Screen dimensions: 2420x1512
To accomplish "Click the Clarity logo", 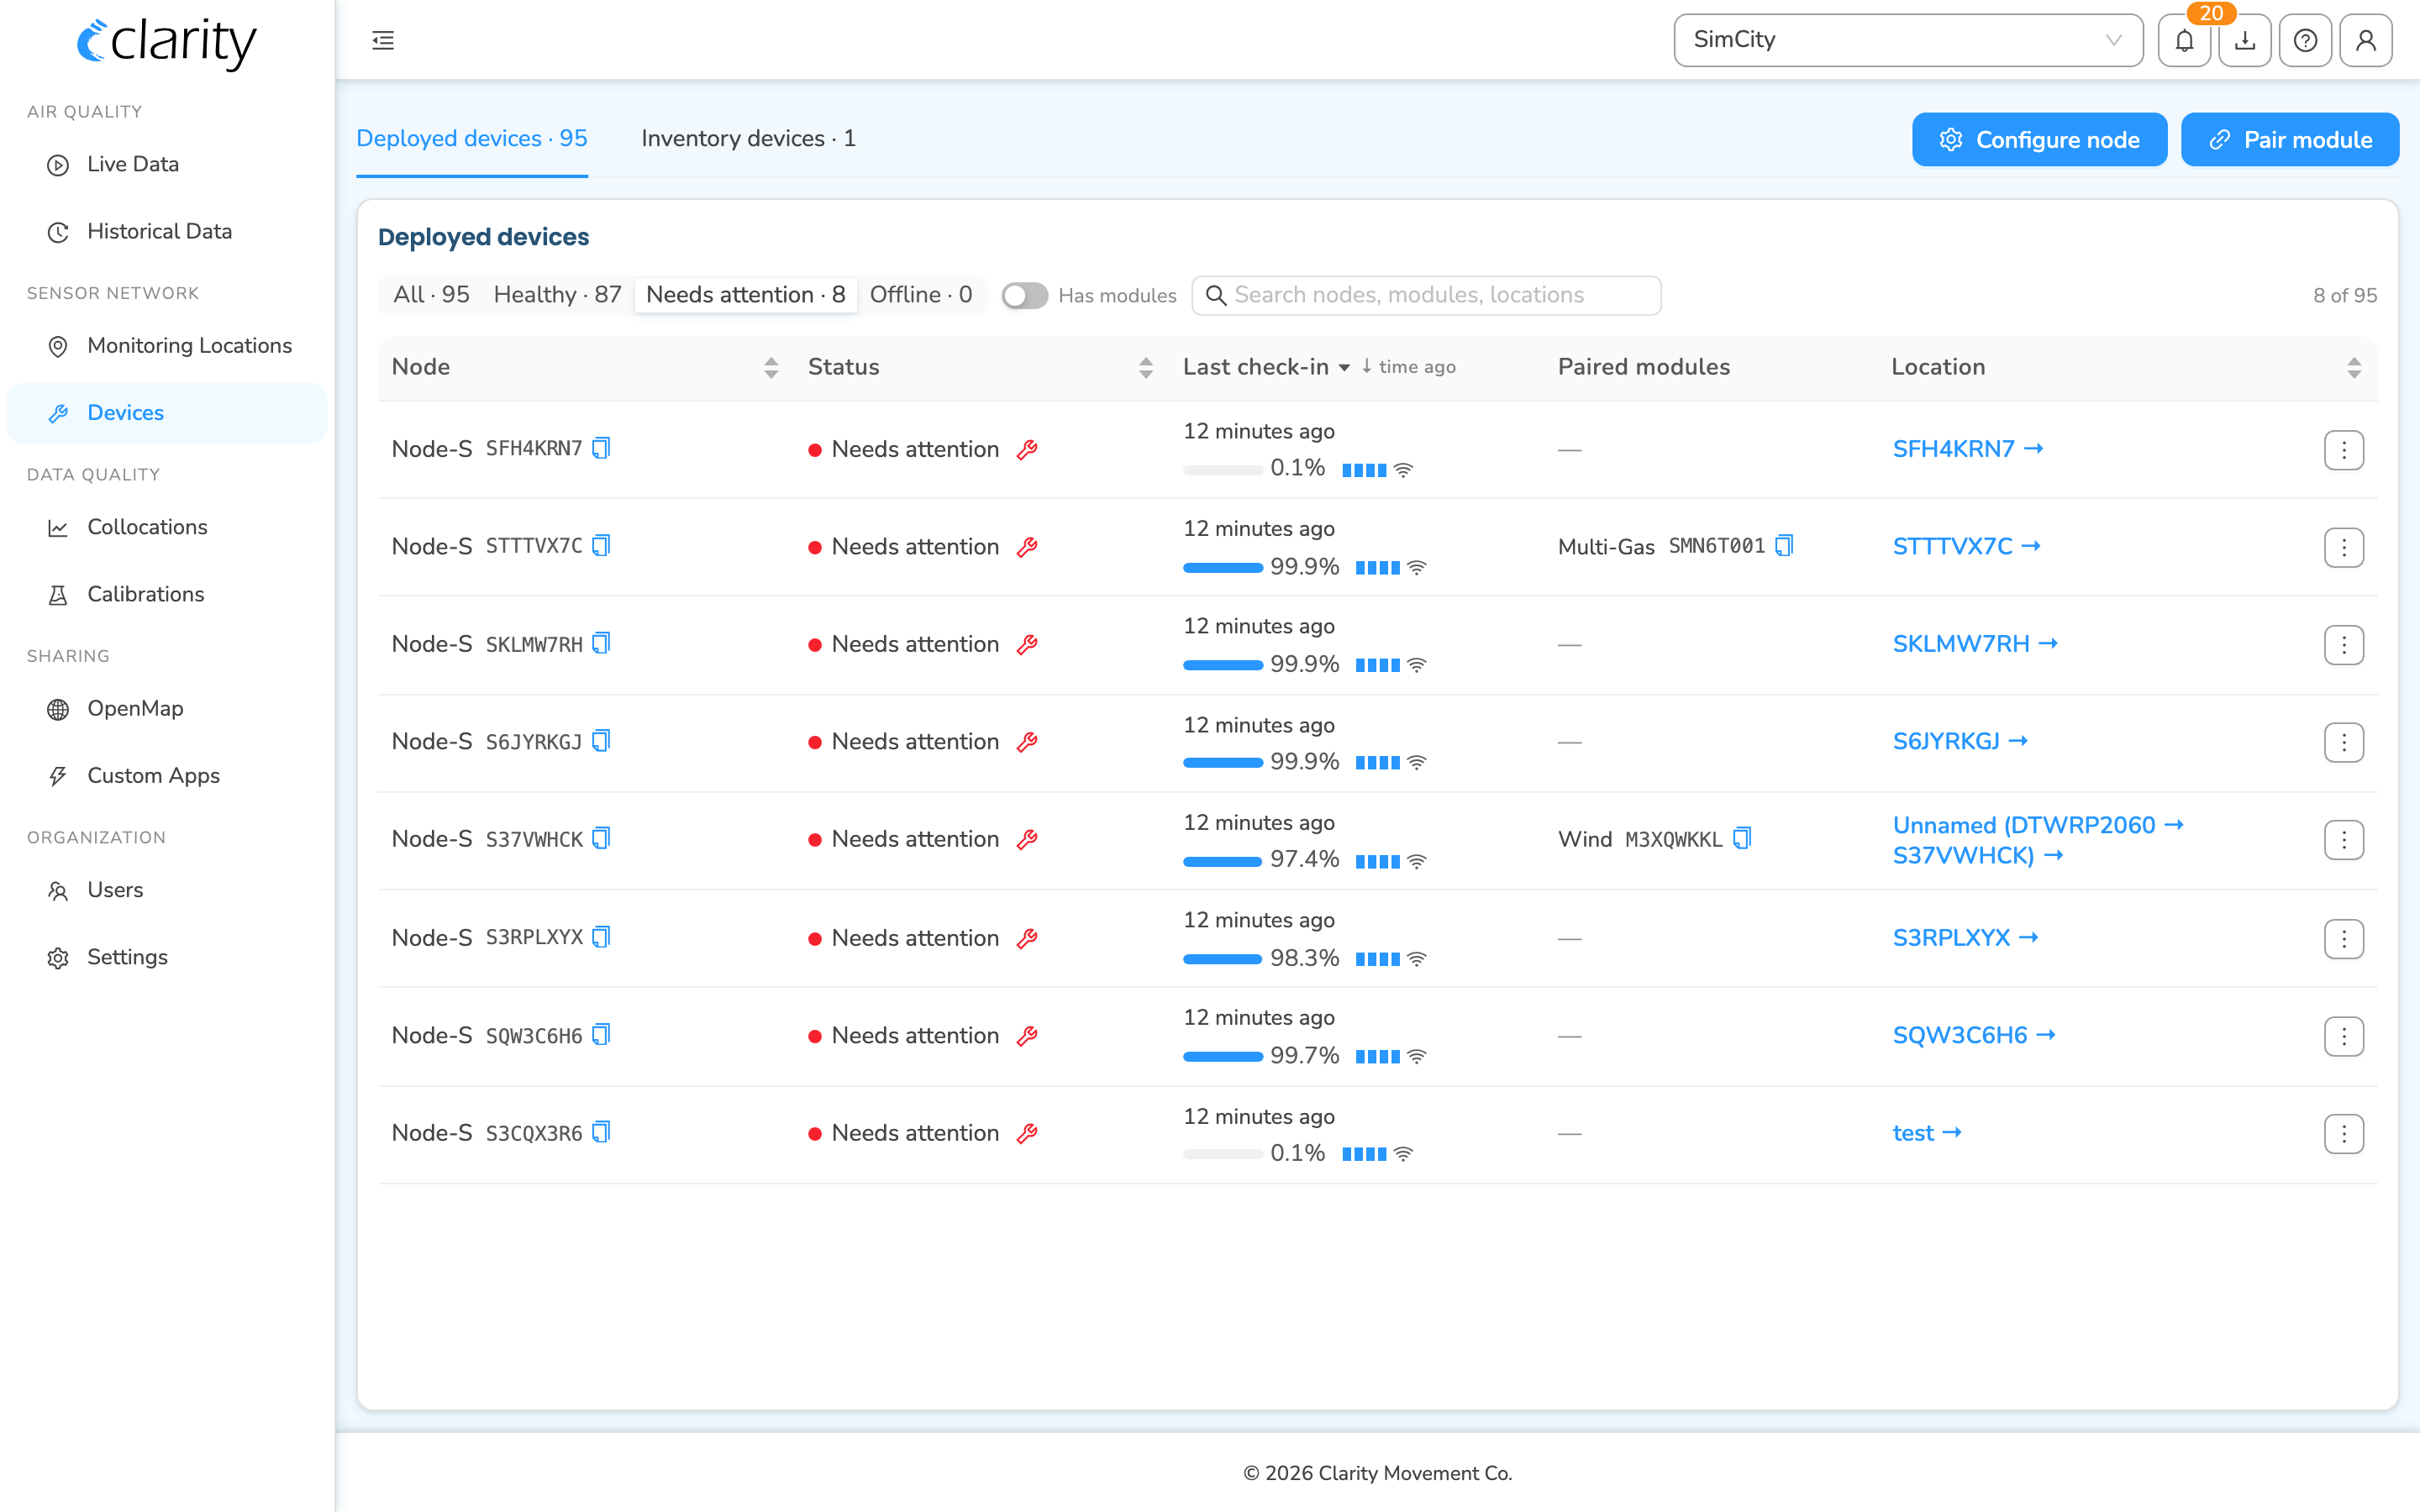I will pyautogui.click(x=167, y=42).
